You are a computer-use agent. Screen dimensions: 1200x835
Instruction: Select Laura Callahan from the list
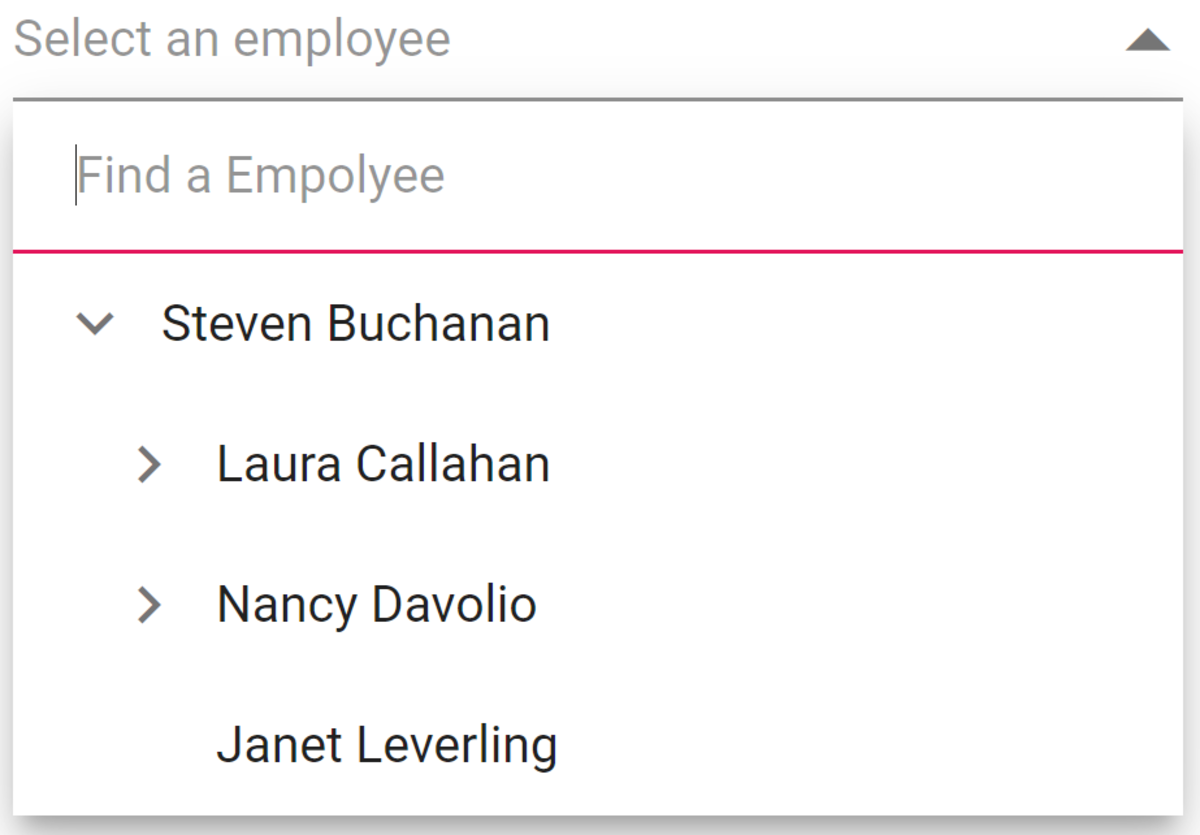(383, 465)
